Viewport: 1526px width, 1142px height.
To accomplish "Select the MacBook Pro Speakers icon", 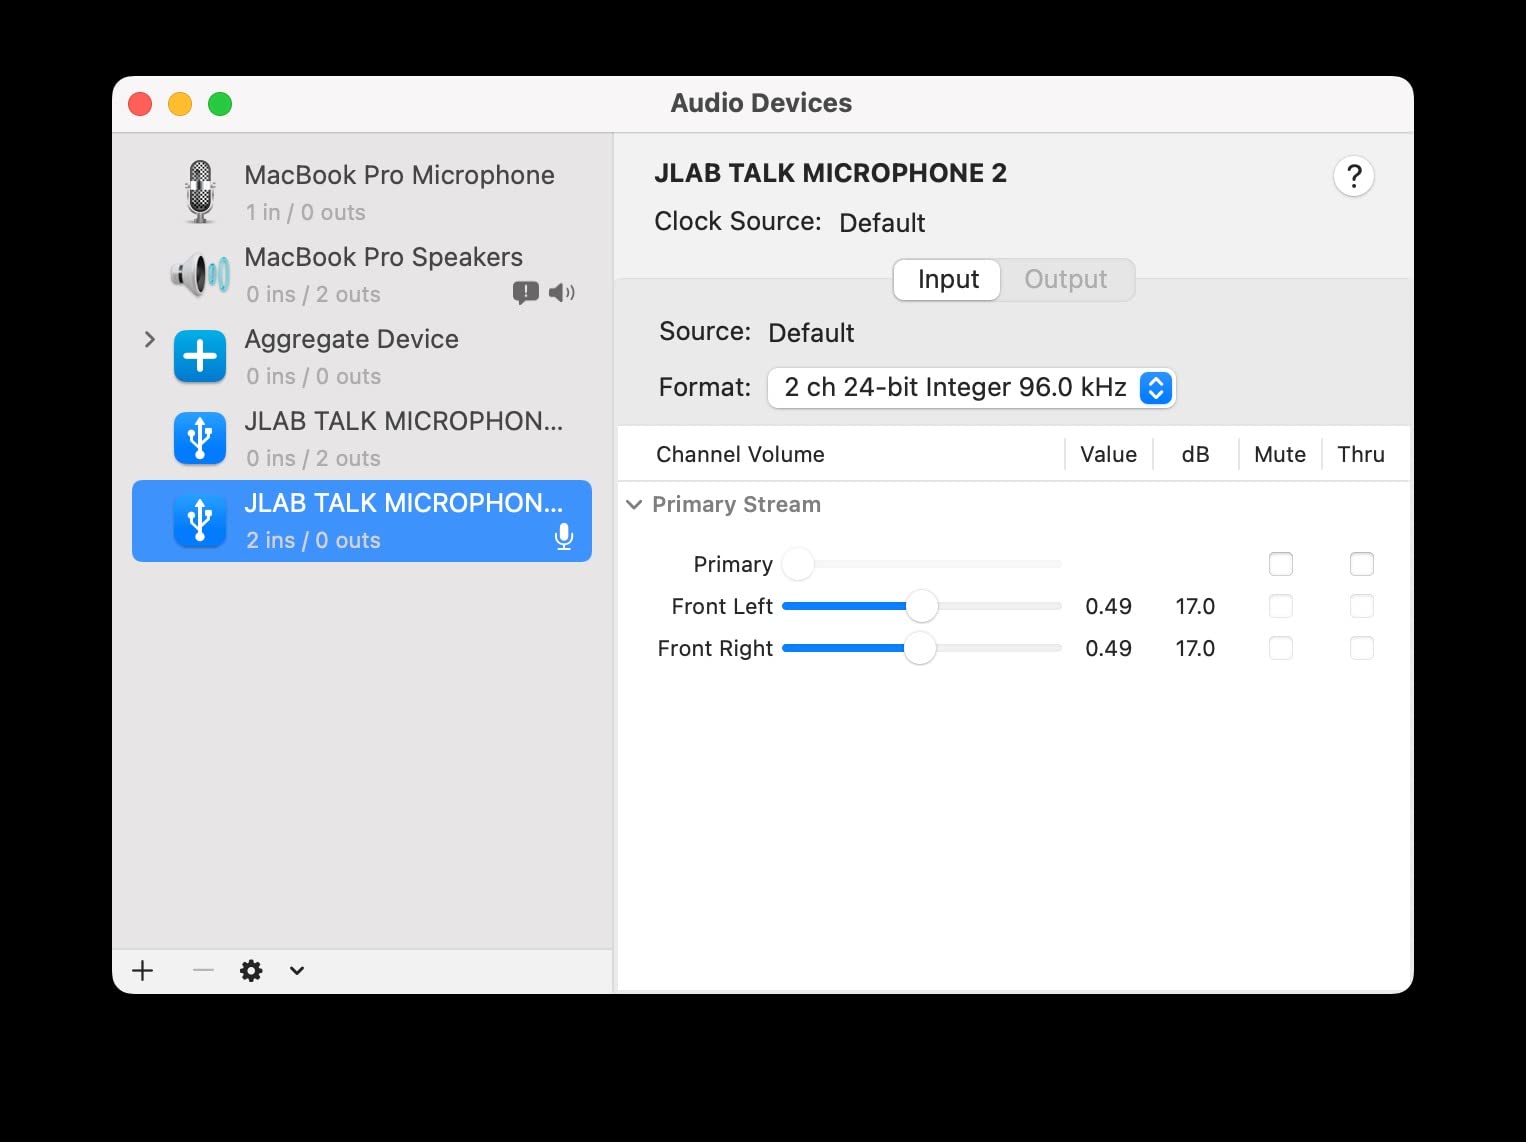I will coord(200,274).
